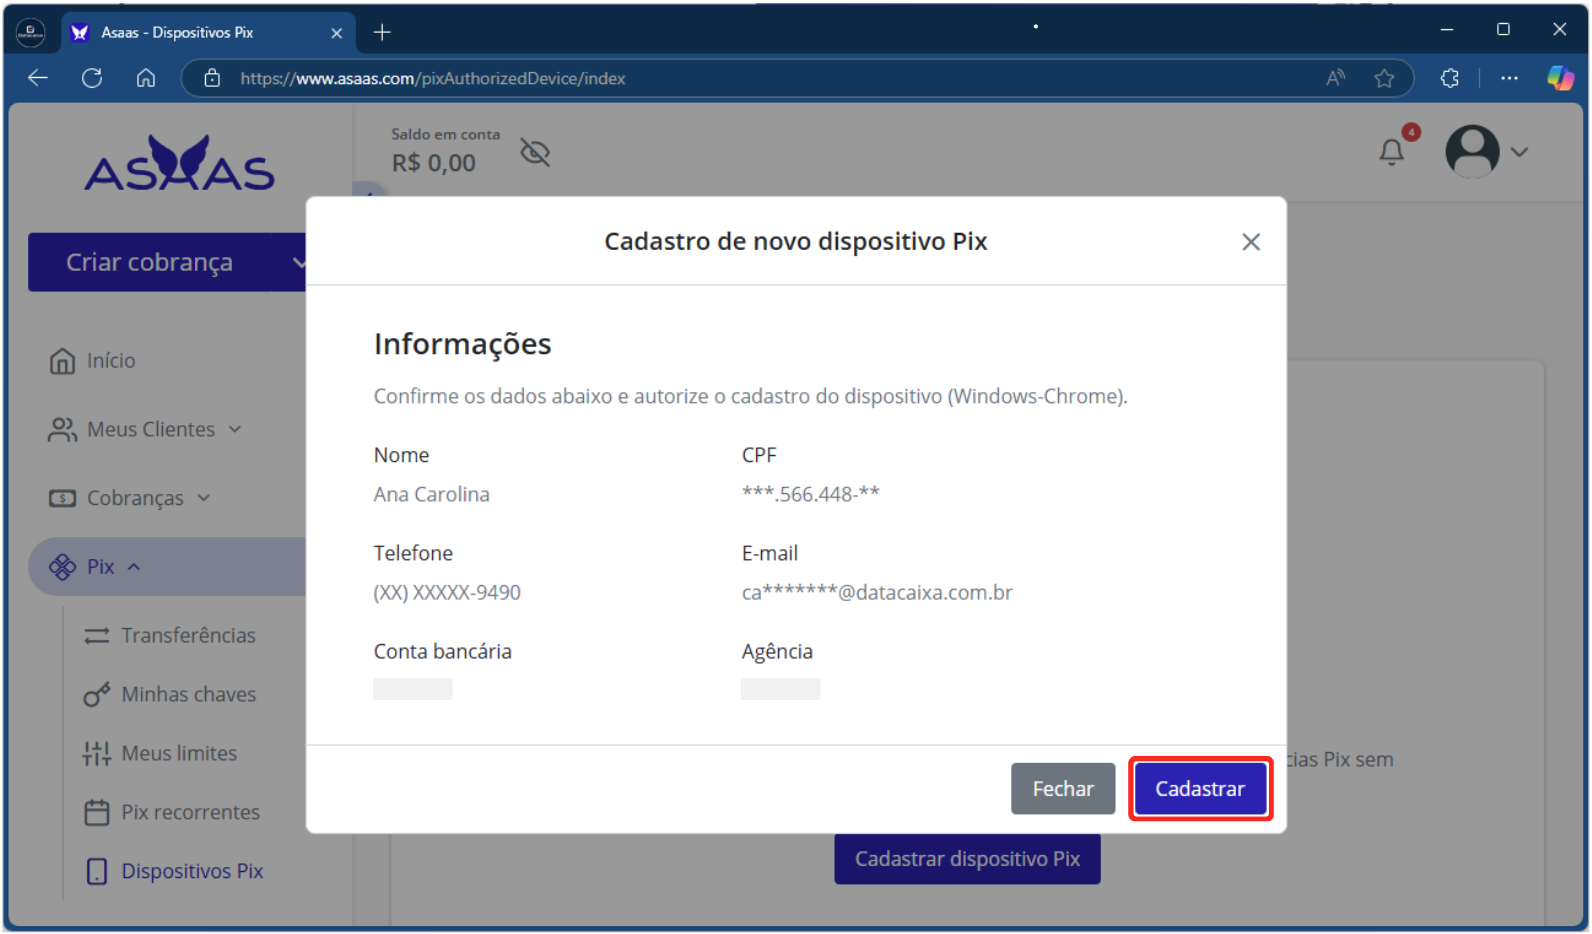Image resolution: width=1592 pixels, height=934 pixels.
Task: Collapse the Pix submenu chevron
Action: [134, 567]
